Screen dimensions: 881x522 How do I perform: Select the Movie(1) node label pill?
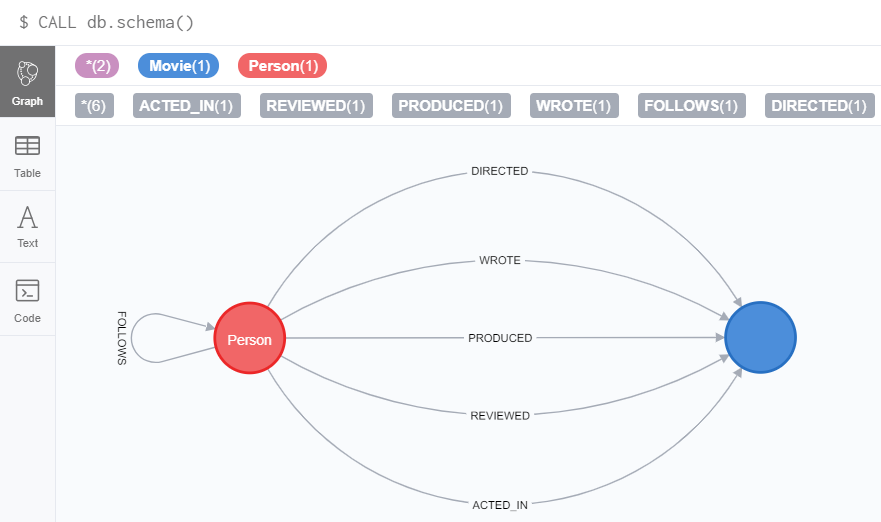click(179, 66)
